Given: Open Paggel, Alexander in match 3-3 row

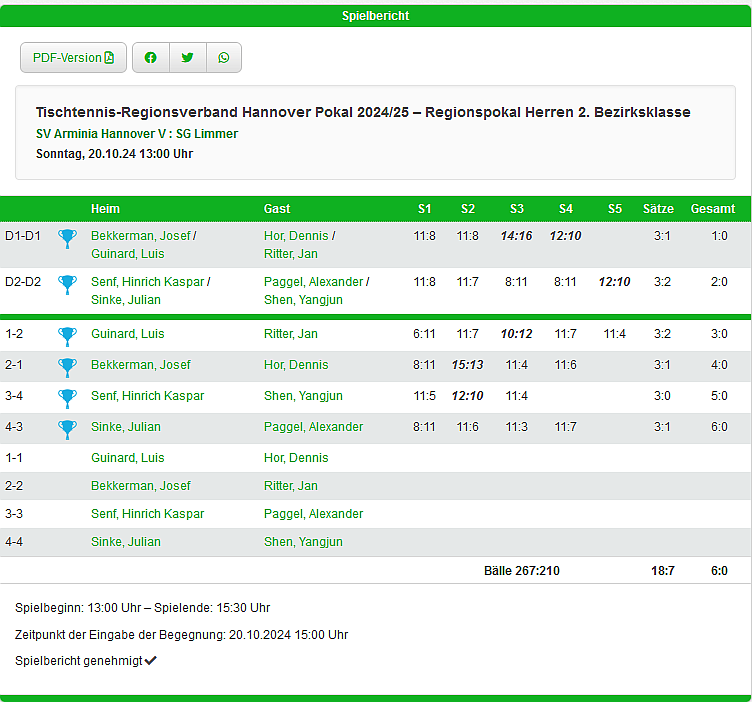Looking at the screenshot, I should [313, 514].
